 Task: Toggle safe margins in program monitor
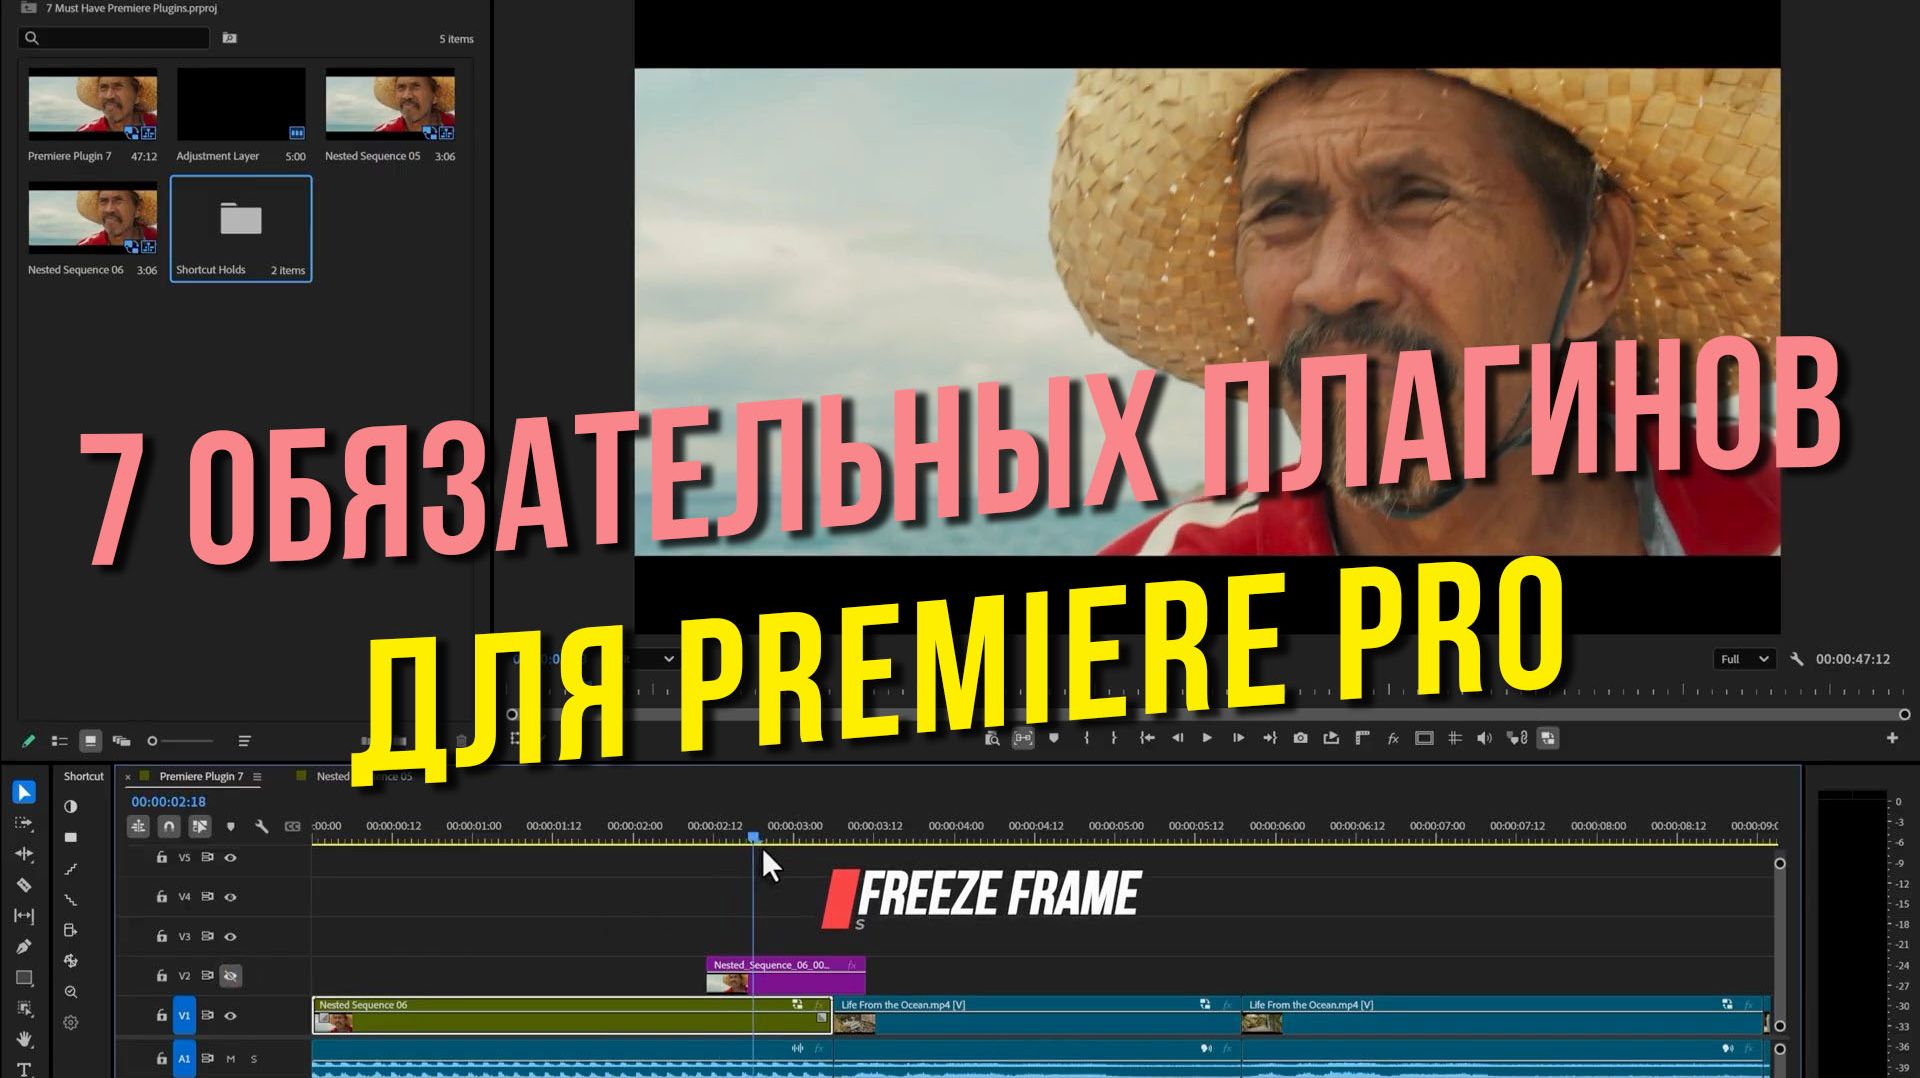point(1424,738)
